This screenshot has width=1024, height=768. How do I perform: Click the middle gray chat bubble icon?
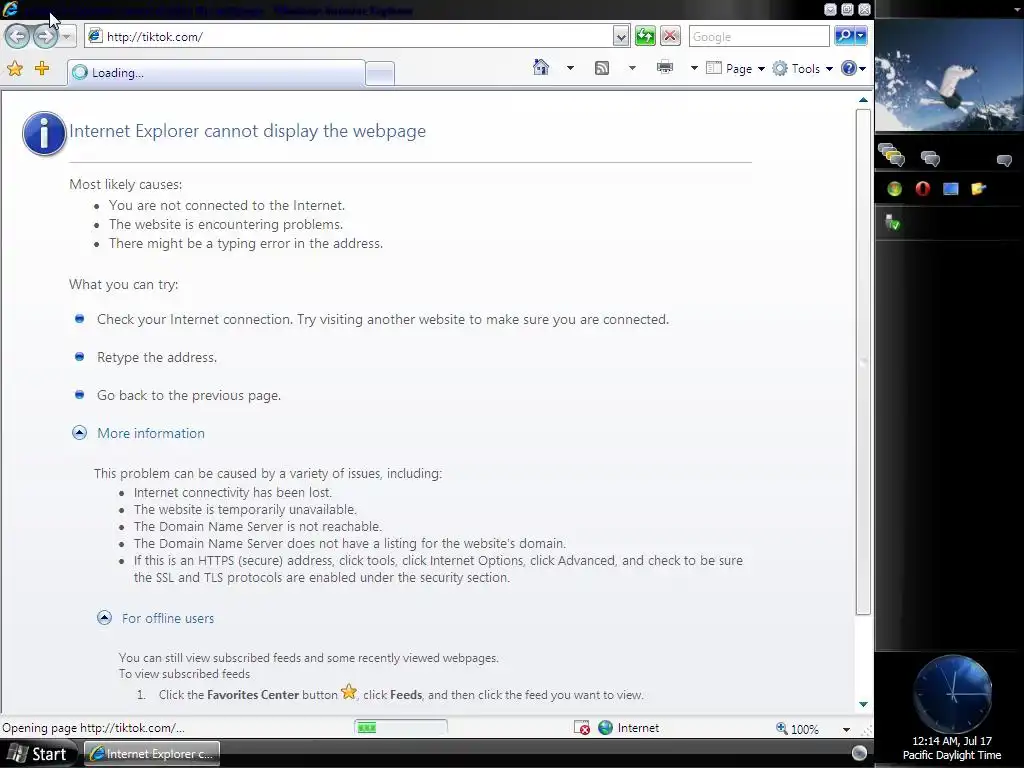930,158
